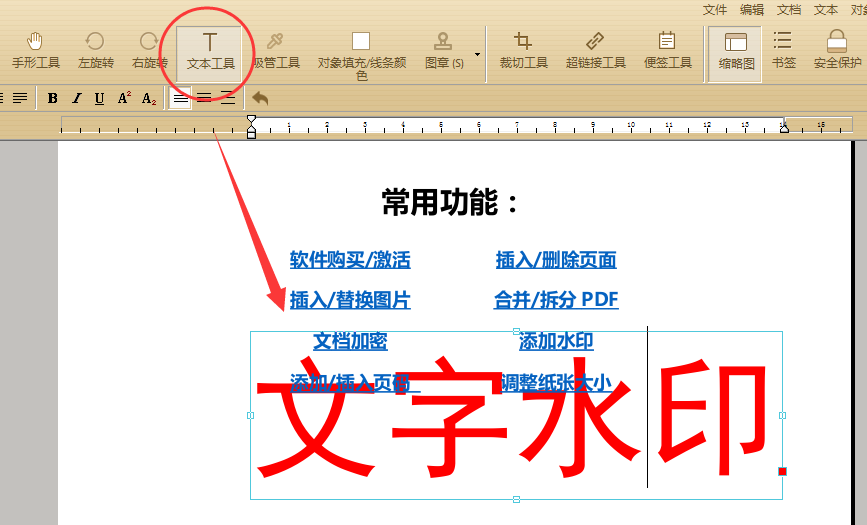The width and height of the screenshot is (867, 525).
Task: Open the 文本 menu
Action: click(x=826, y=10)
